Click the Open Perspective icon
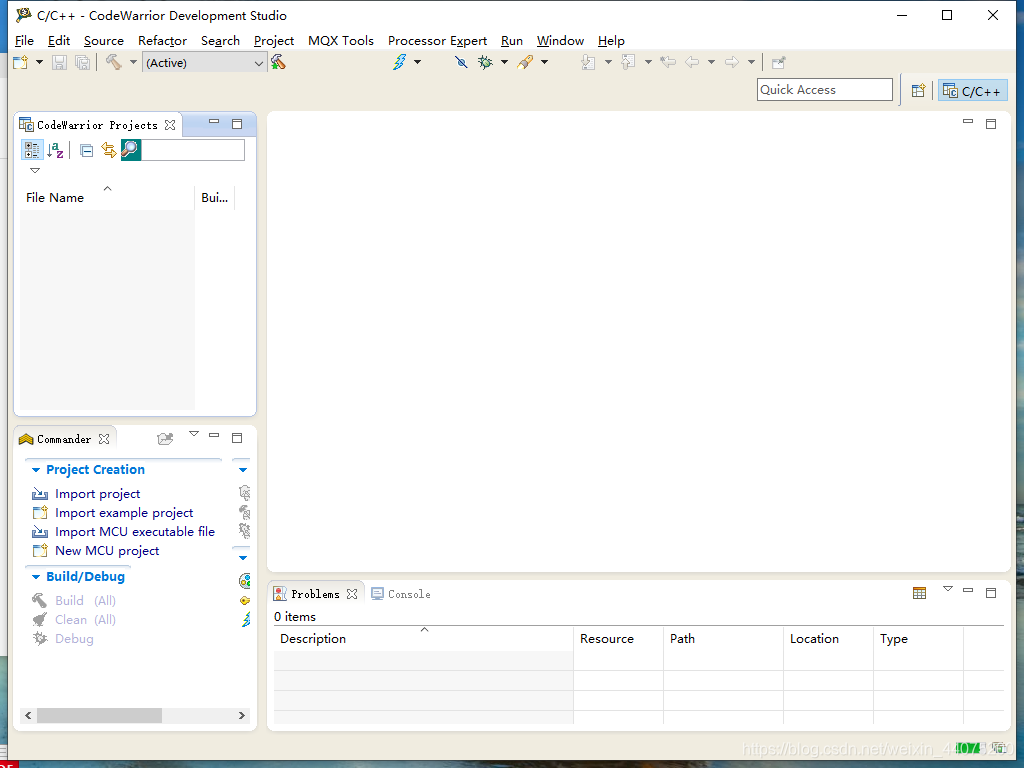Viewport: 1024px width, 768px height. click(x=918, y=91)
